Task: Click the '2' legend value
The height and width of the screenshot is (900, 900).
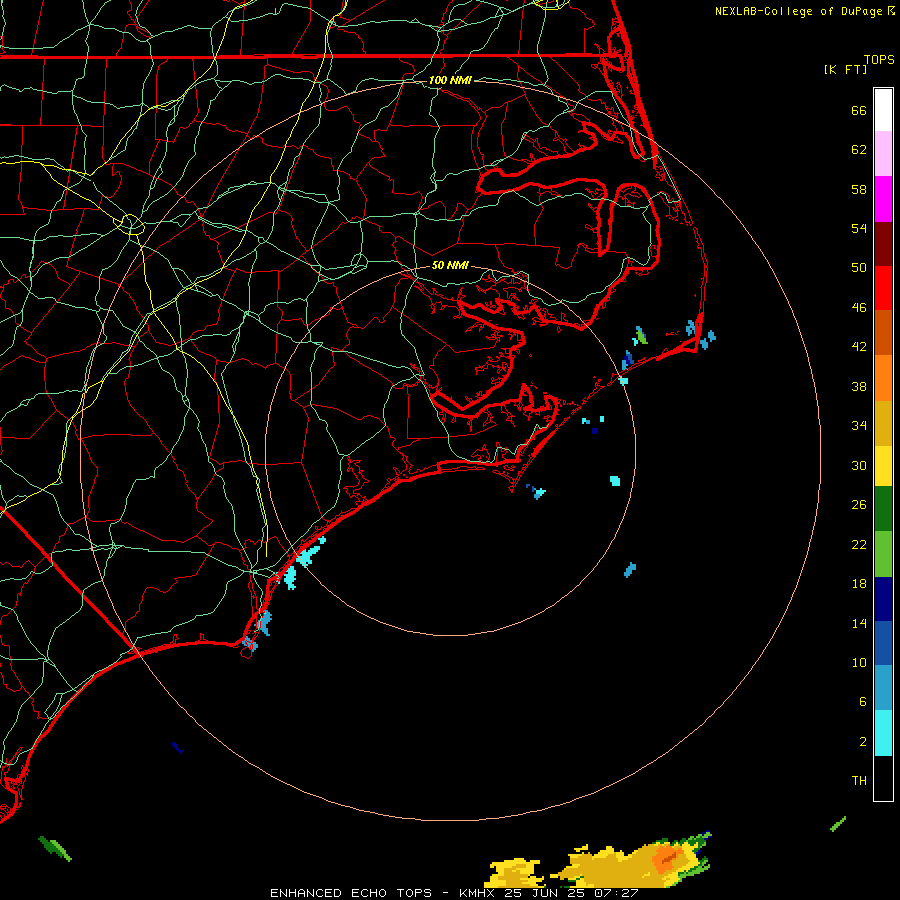Action: click(863, 742)
